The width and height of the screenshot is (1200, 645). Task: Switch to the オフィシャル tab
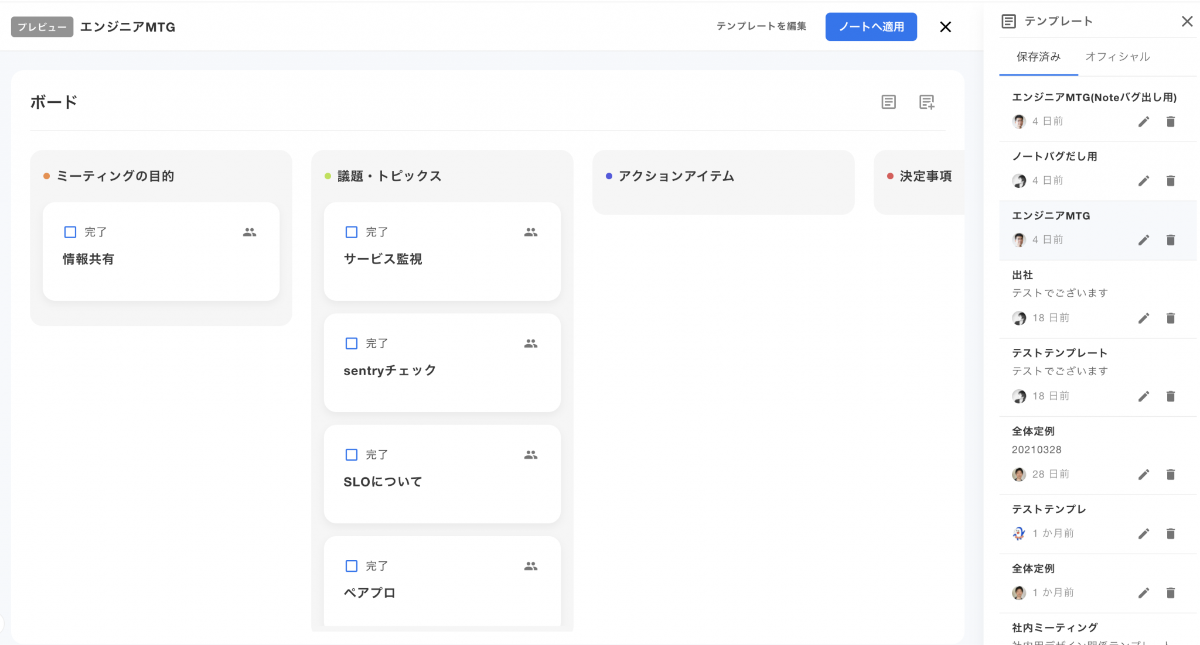point(1117,57)
